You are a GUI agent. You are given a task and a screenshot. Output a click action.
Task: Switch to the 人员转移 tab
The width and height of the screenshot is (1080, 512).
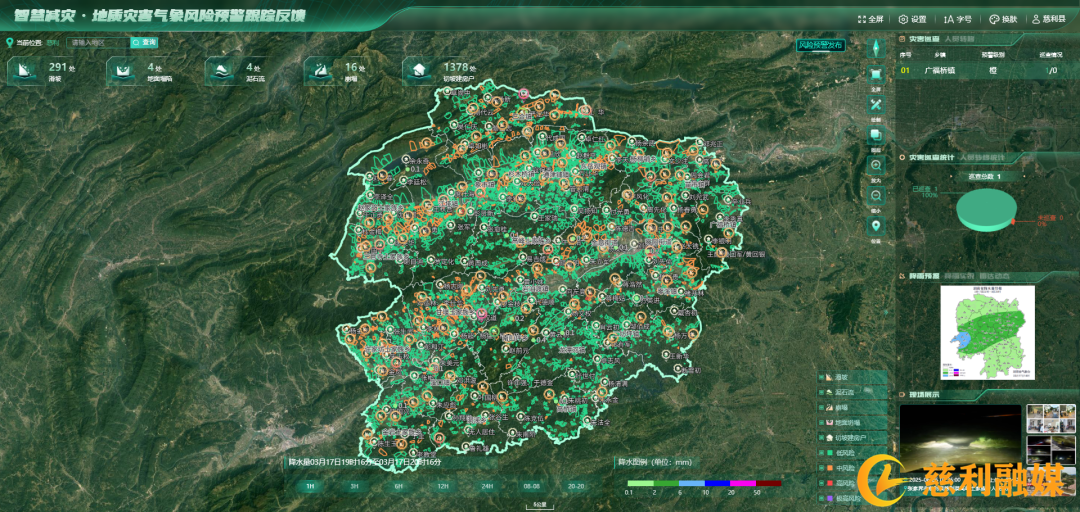click(x=959, y=39)
